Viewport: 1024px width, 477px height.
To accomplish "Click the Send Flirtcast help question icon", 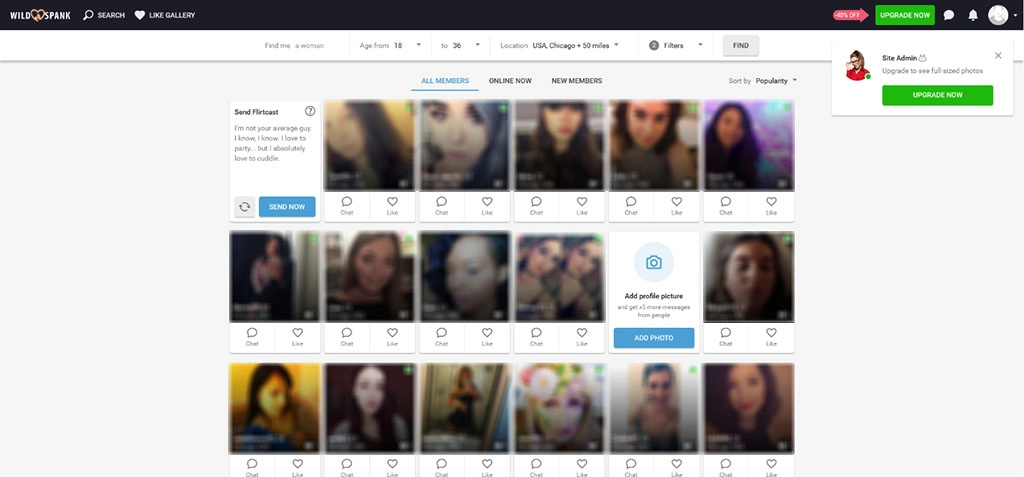I will (x=310, y=111).
